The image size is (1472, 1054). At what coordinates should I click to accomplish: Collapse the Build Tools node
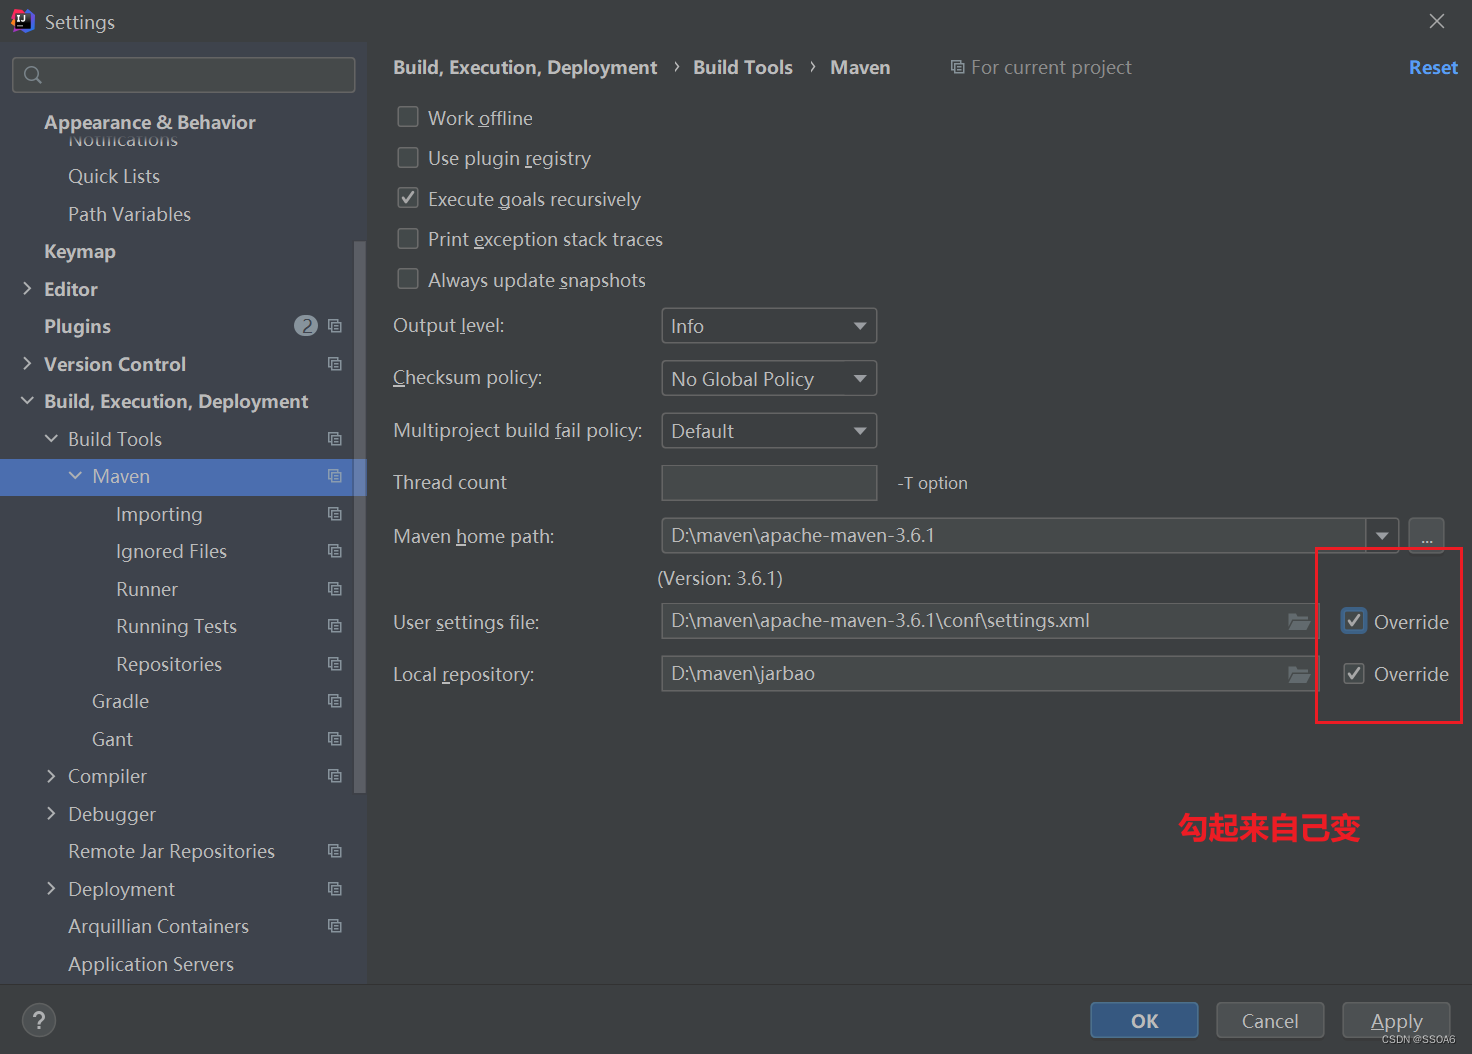[51, 439]
